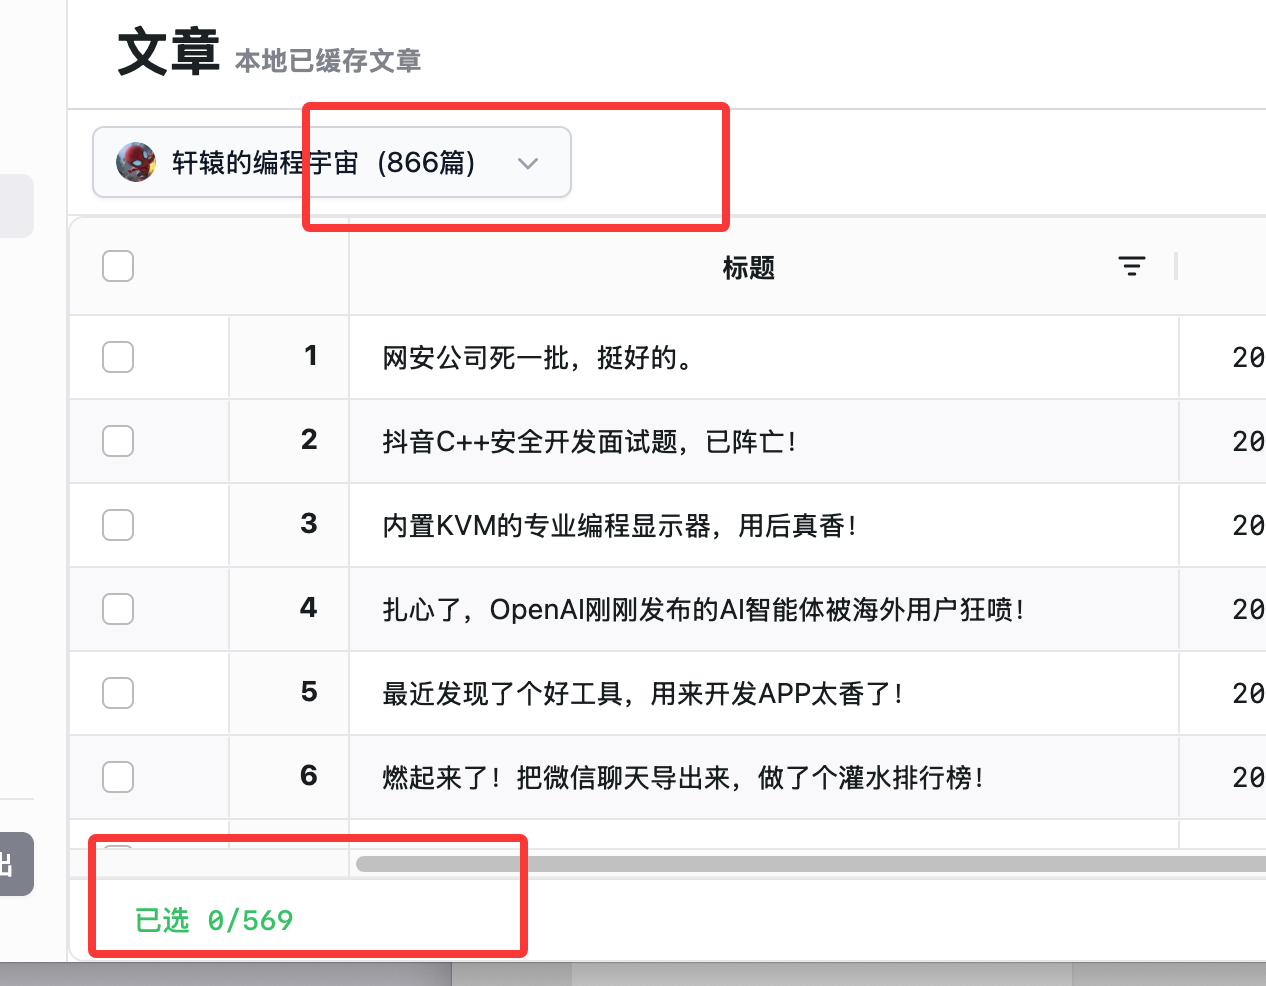Click the 标题 column header label

coord(748,268)
